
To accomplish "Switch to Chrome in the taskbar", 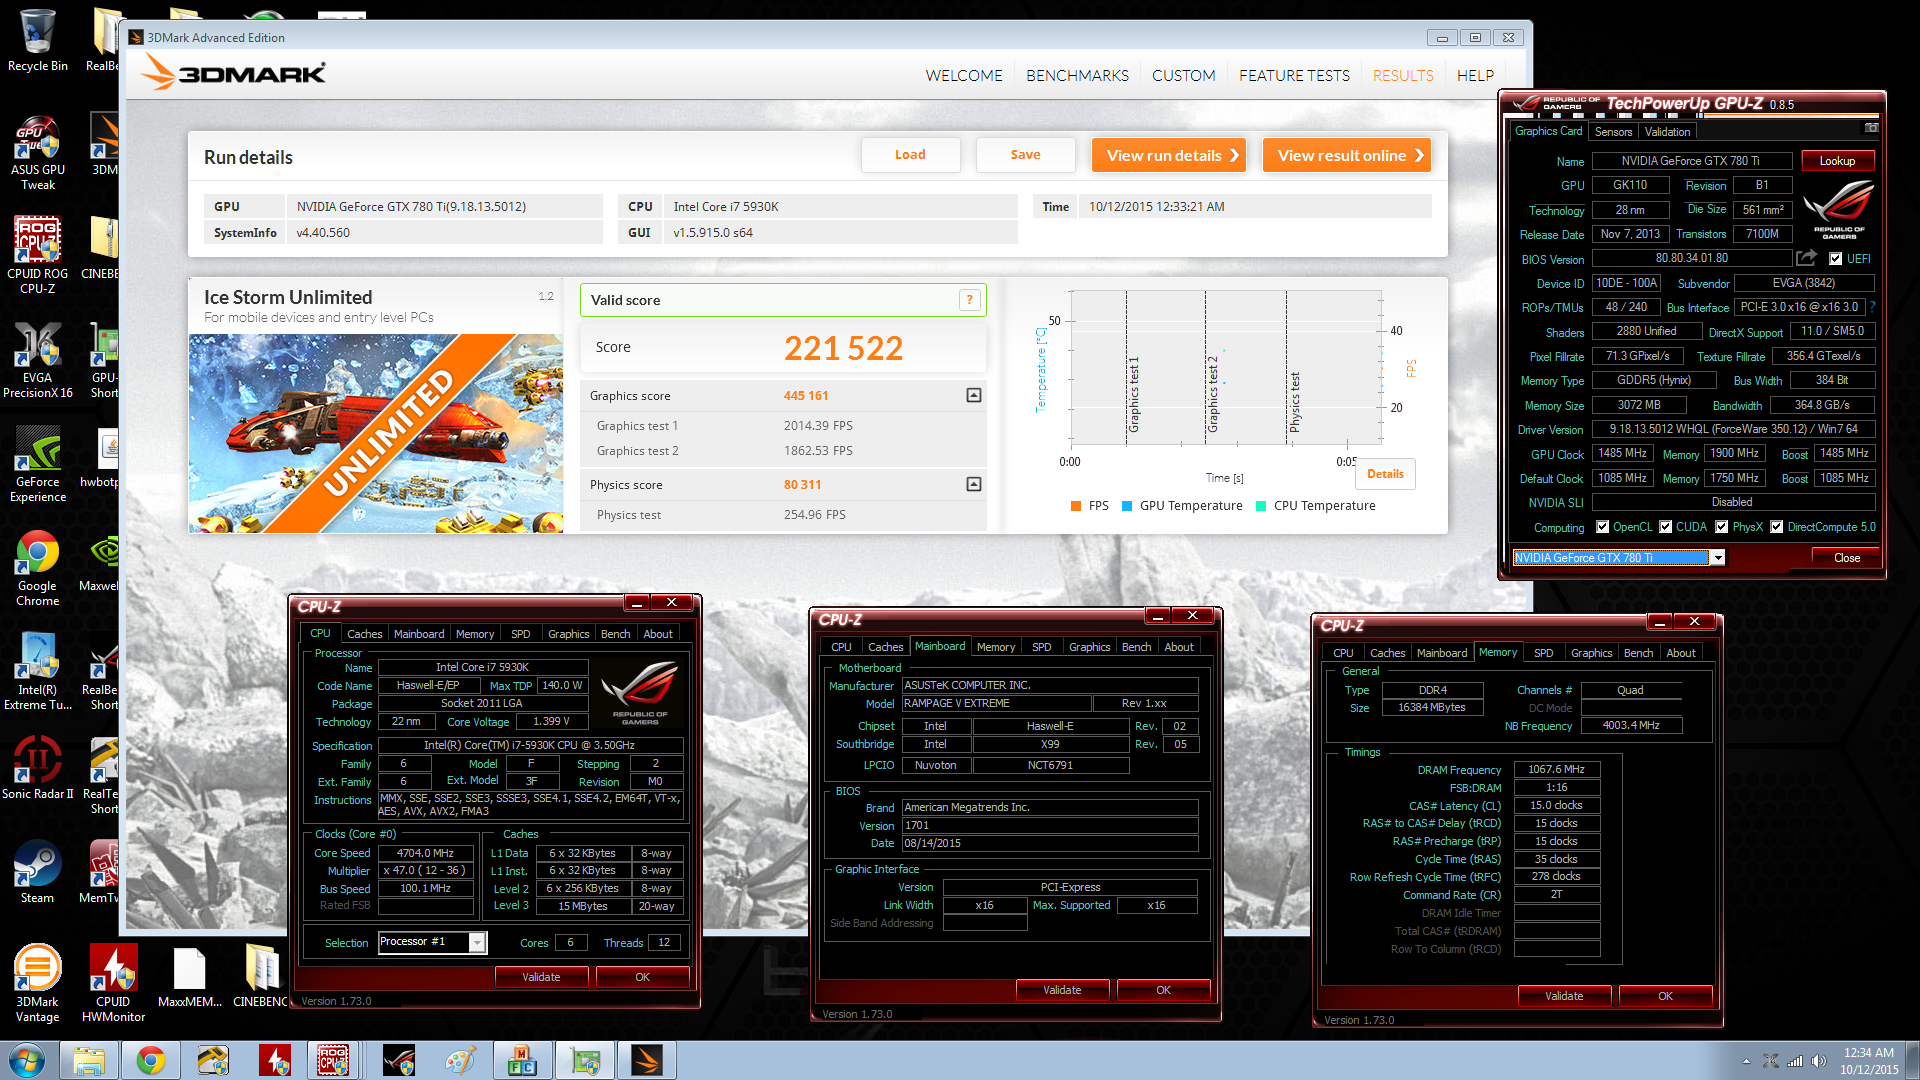I will point(151,1060).
